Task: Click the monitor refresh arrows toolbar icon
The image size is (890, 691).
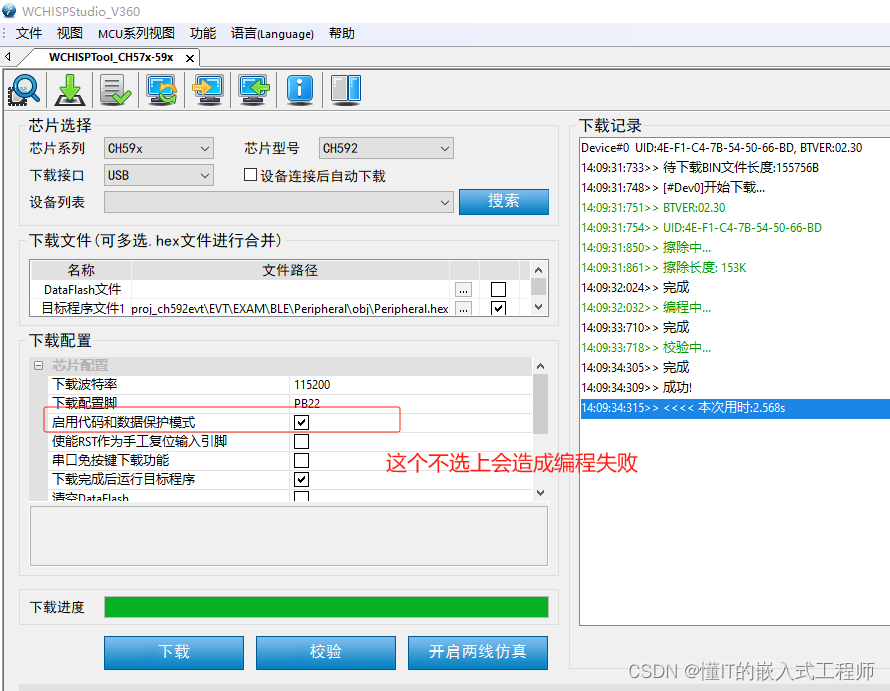Action: (x=162, y=90)
